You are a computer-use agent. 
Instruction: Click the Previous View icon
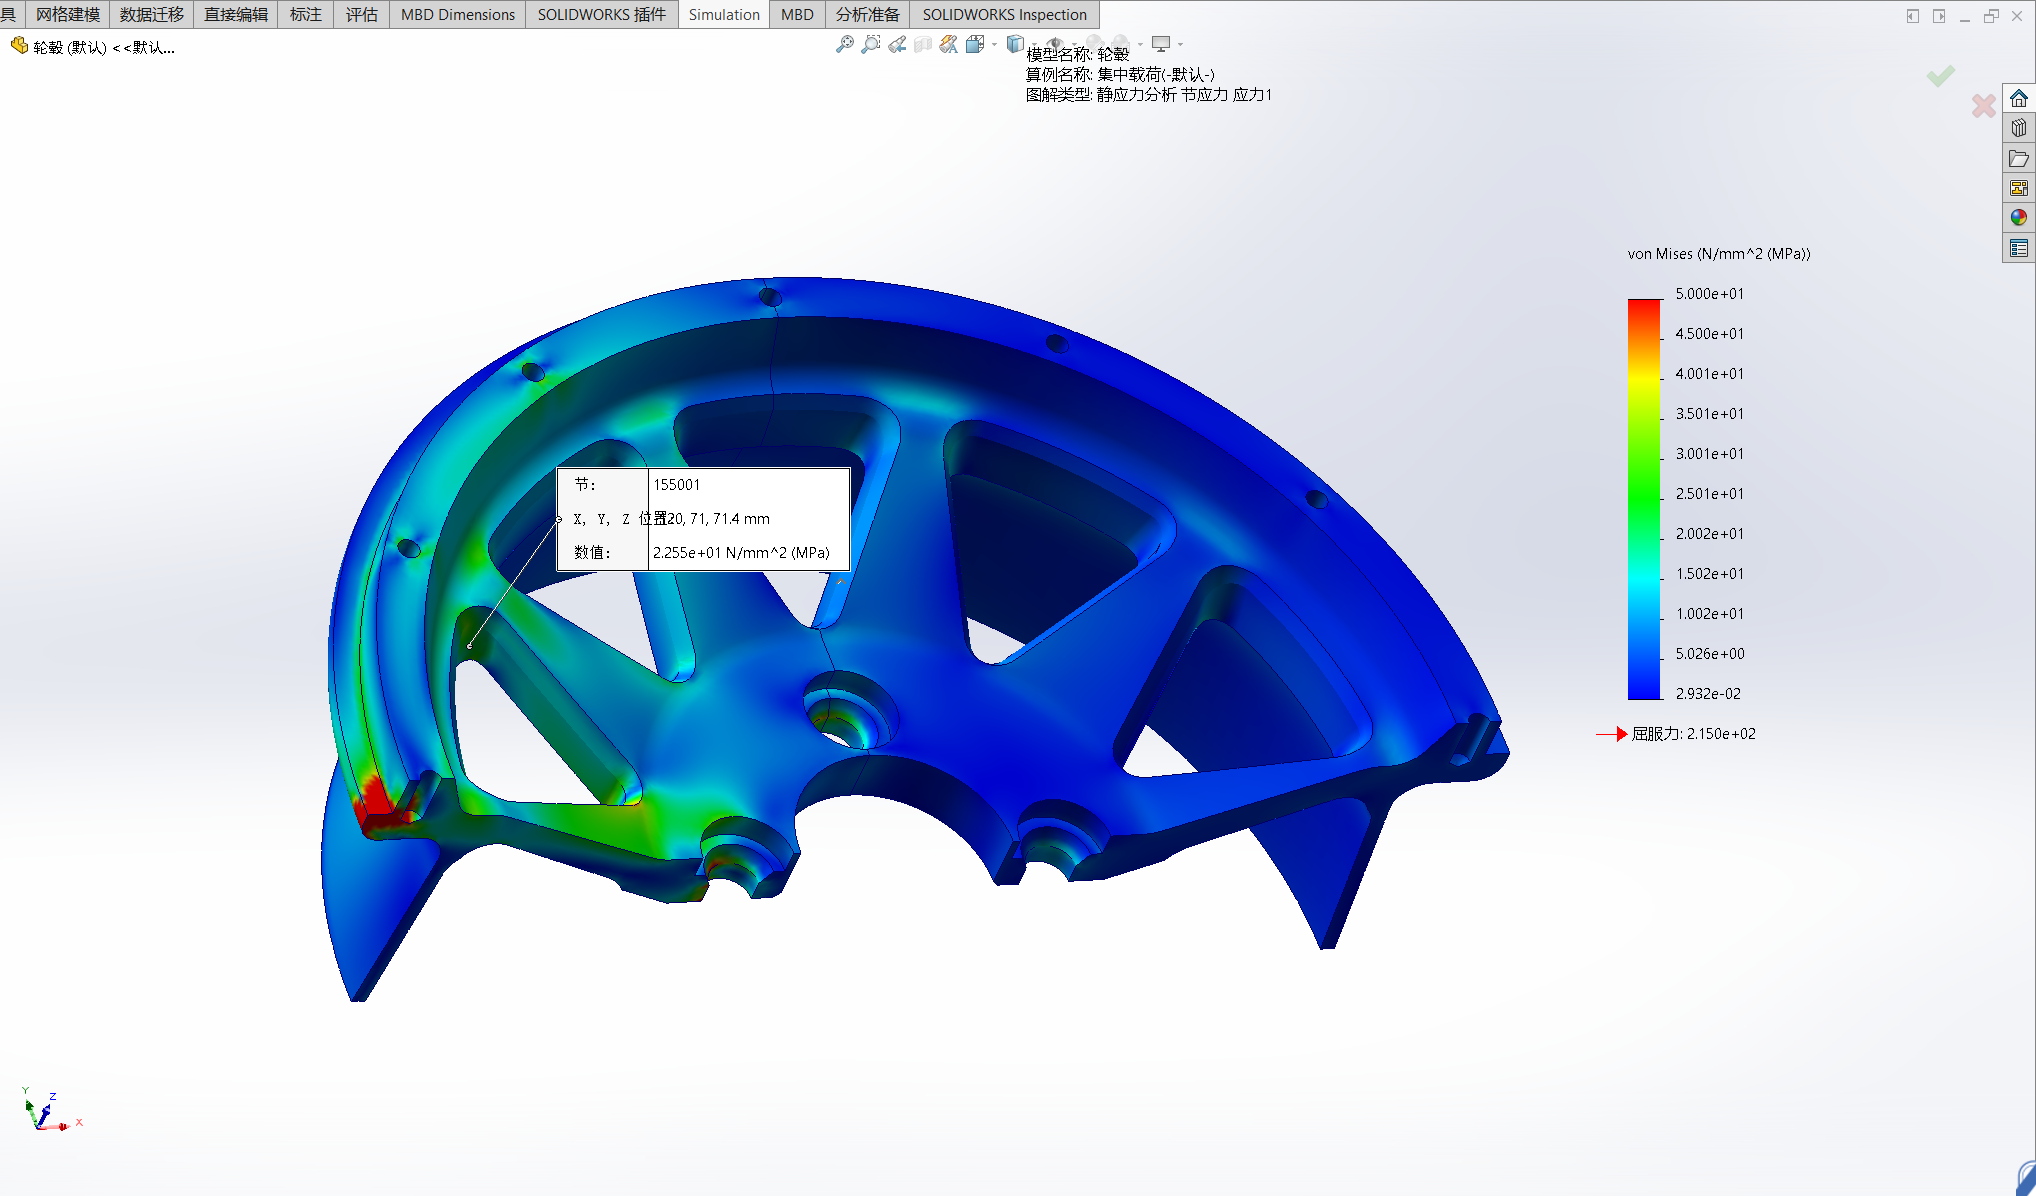[897, 44]
